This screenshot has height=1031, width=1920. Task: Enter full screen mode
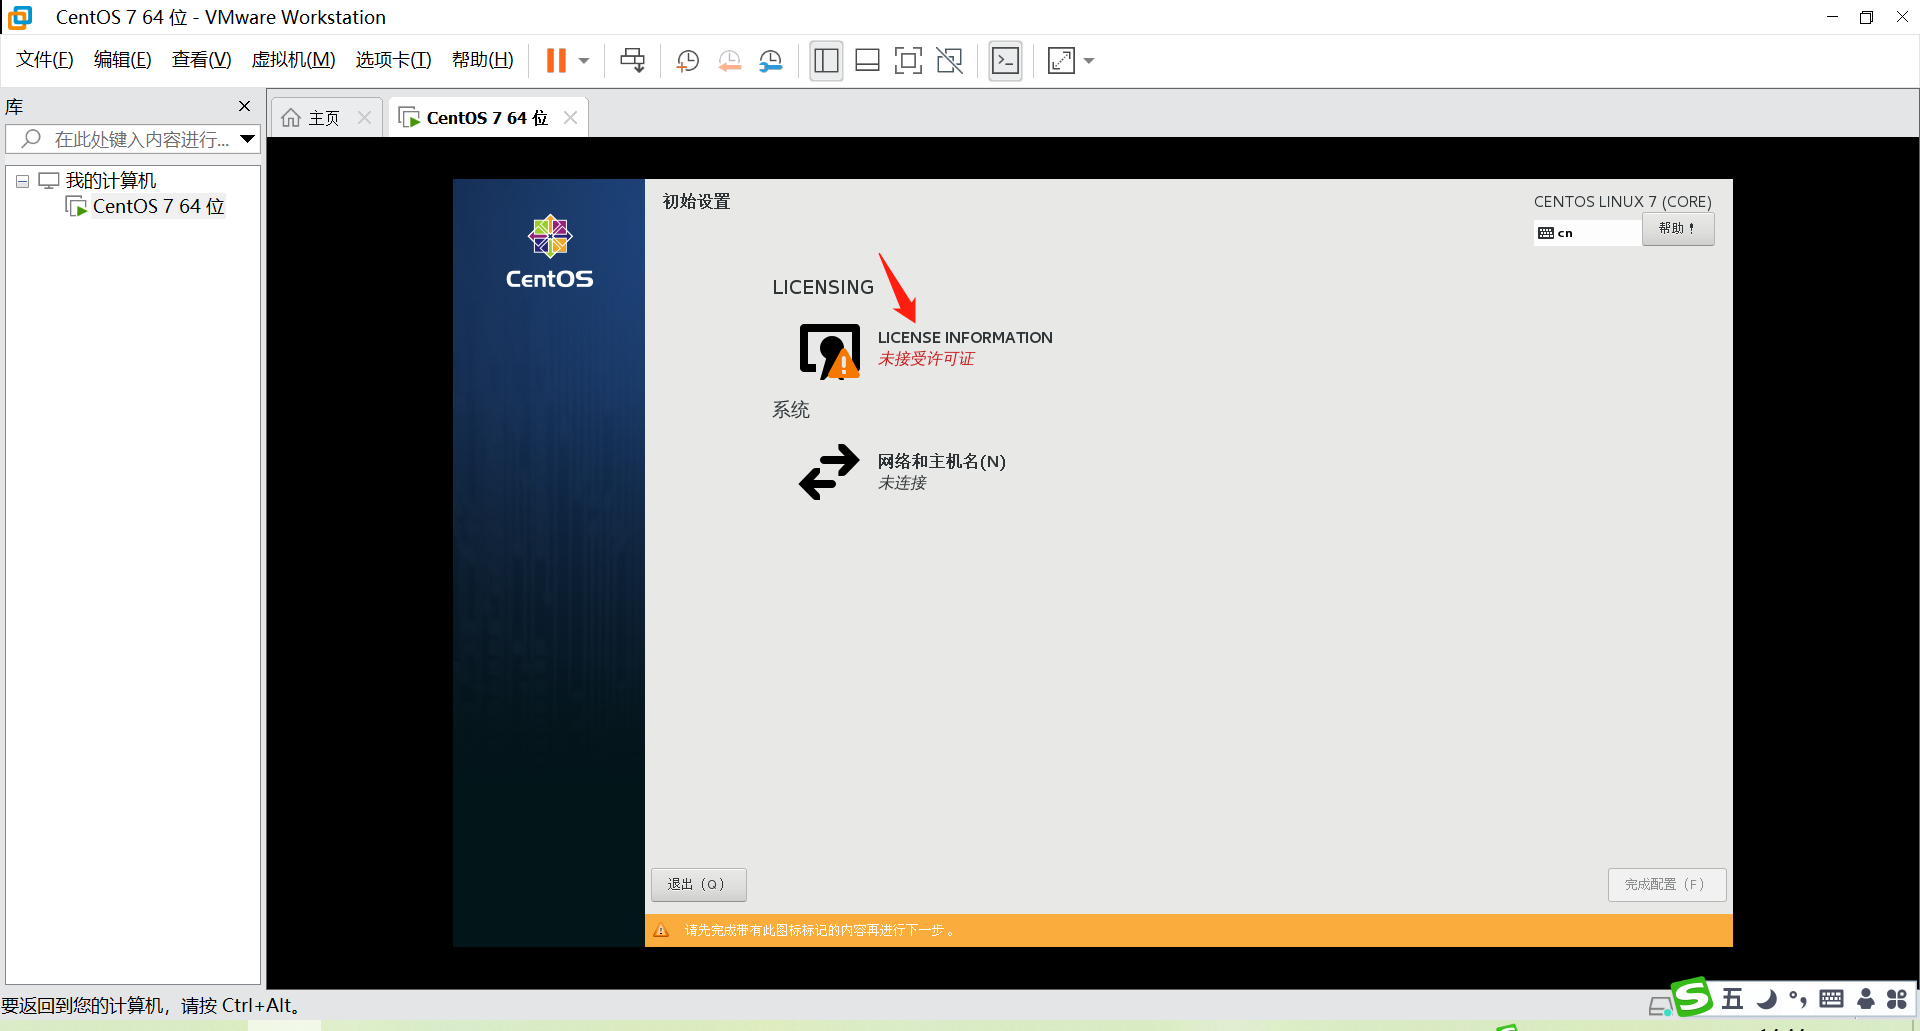click(x=908, y=61)
